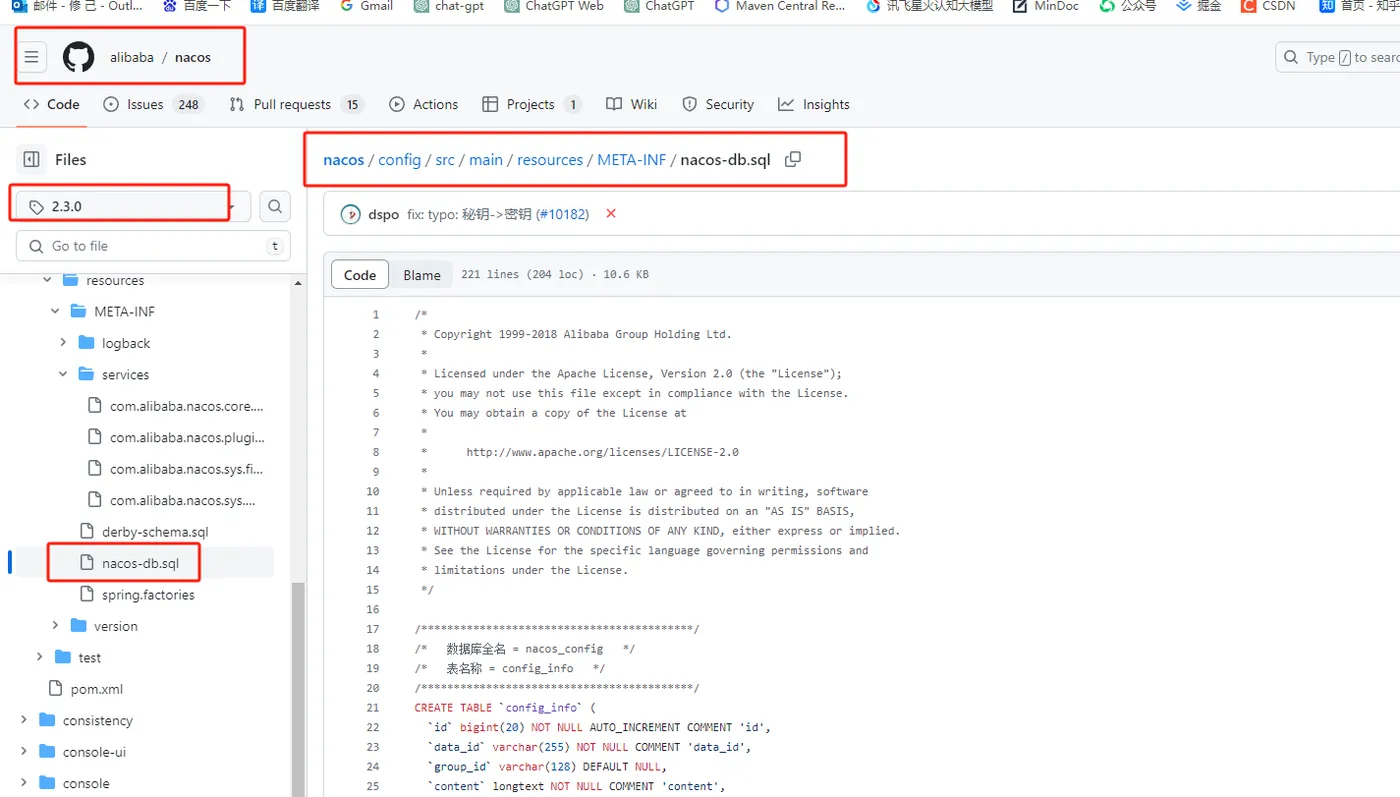
Task: Open the 知乎 首页 bookmark
Action: tap(1358, 6)
